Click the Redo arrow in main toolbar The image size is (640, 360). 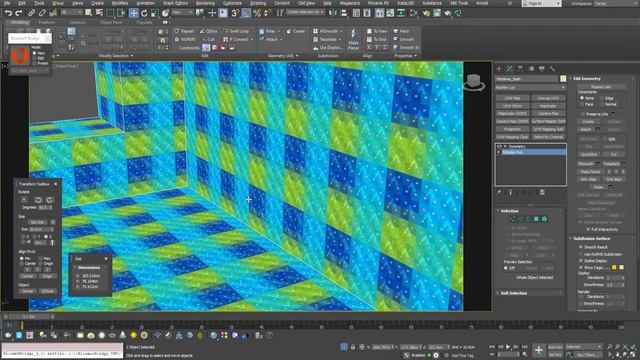[x=18, y=13]
